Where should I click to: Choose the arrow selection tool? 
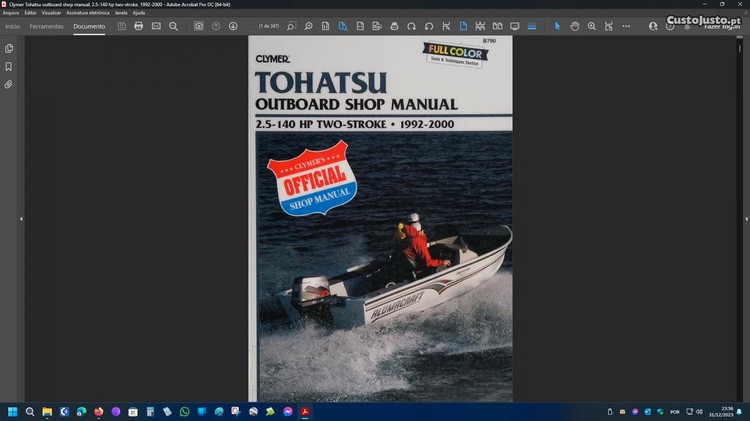point(558,26)
